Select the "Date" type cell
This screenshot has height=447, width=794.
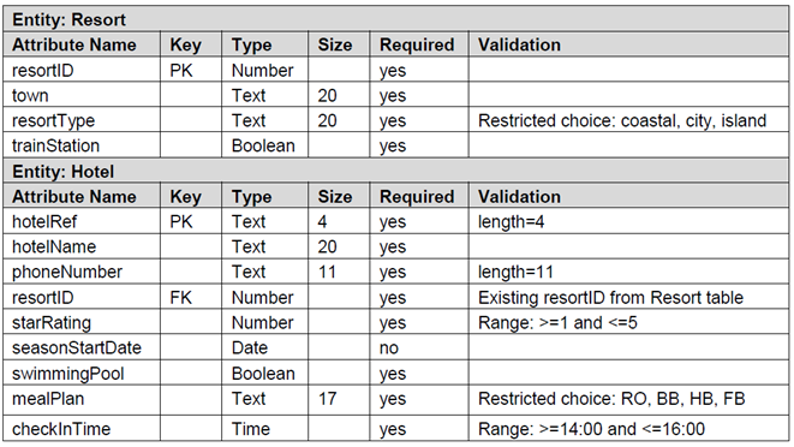tap(250, 348)
